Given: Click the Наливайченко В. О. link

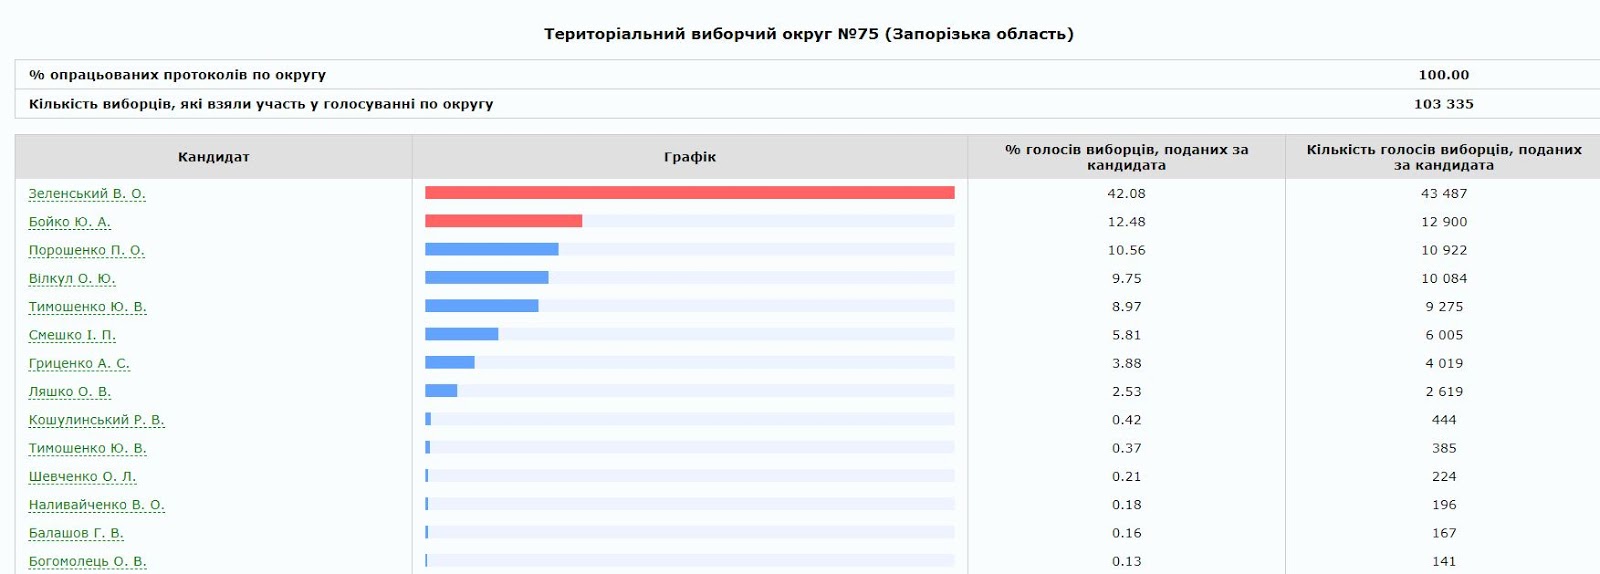Looking at the screenshot, I should 96,505.
